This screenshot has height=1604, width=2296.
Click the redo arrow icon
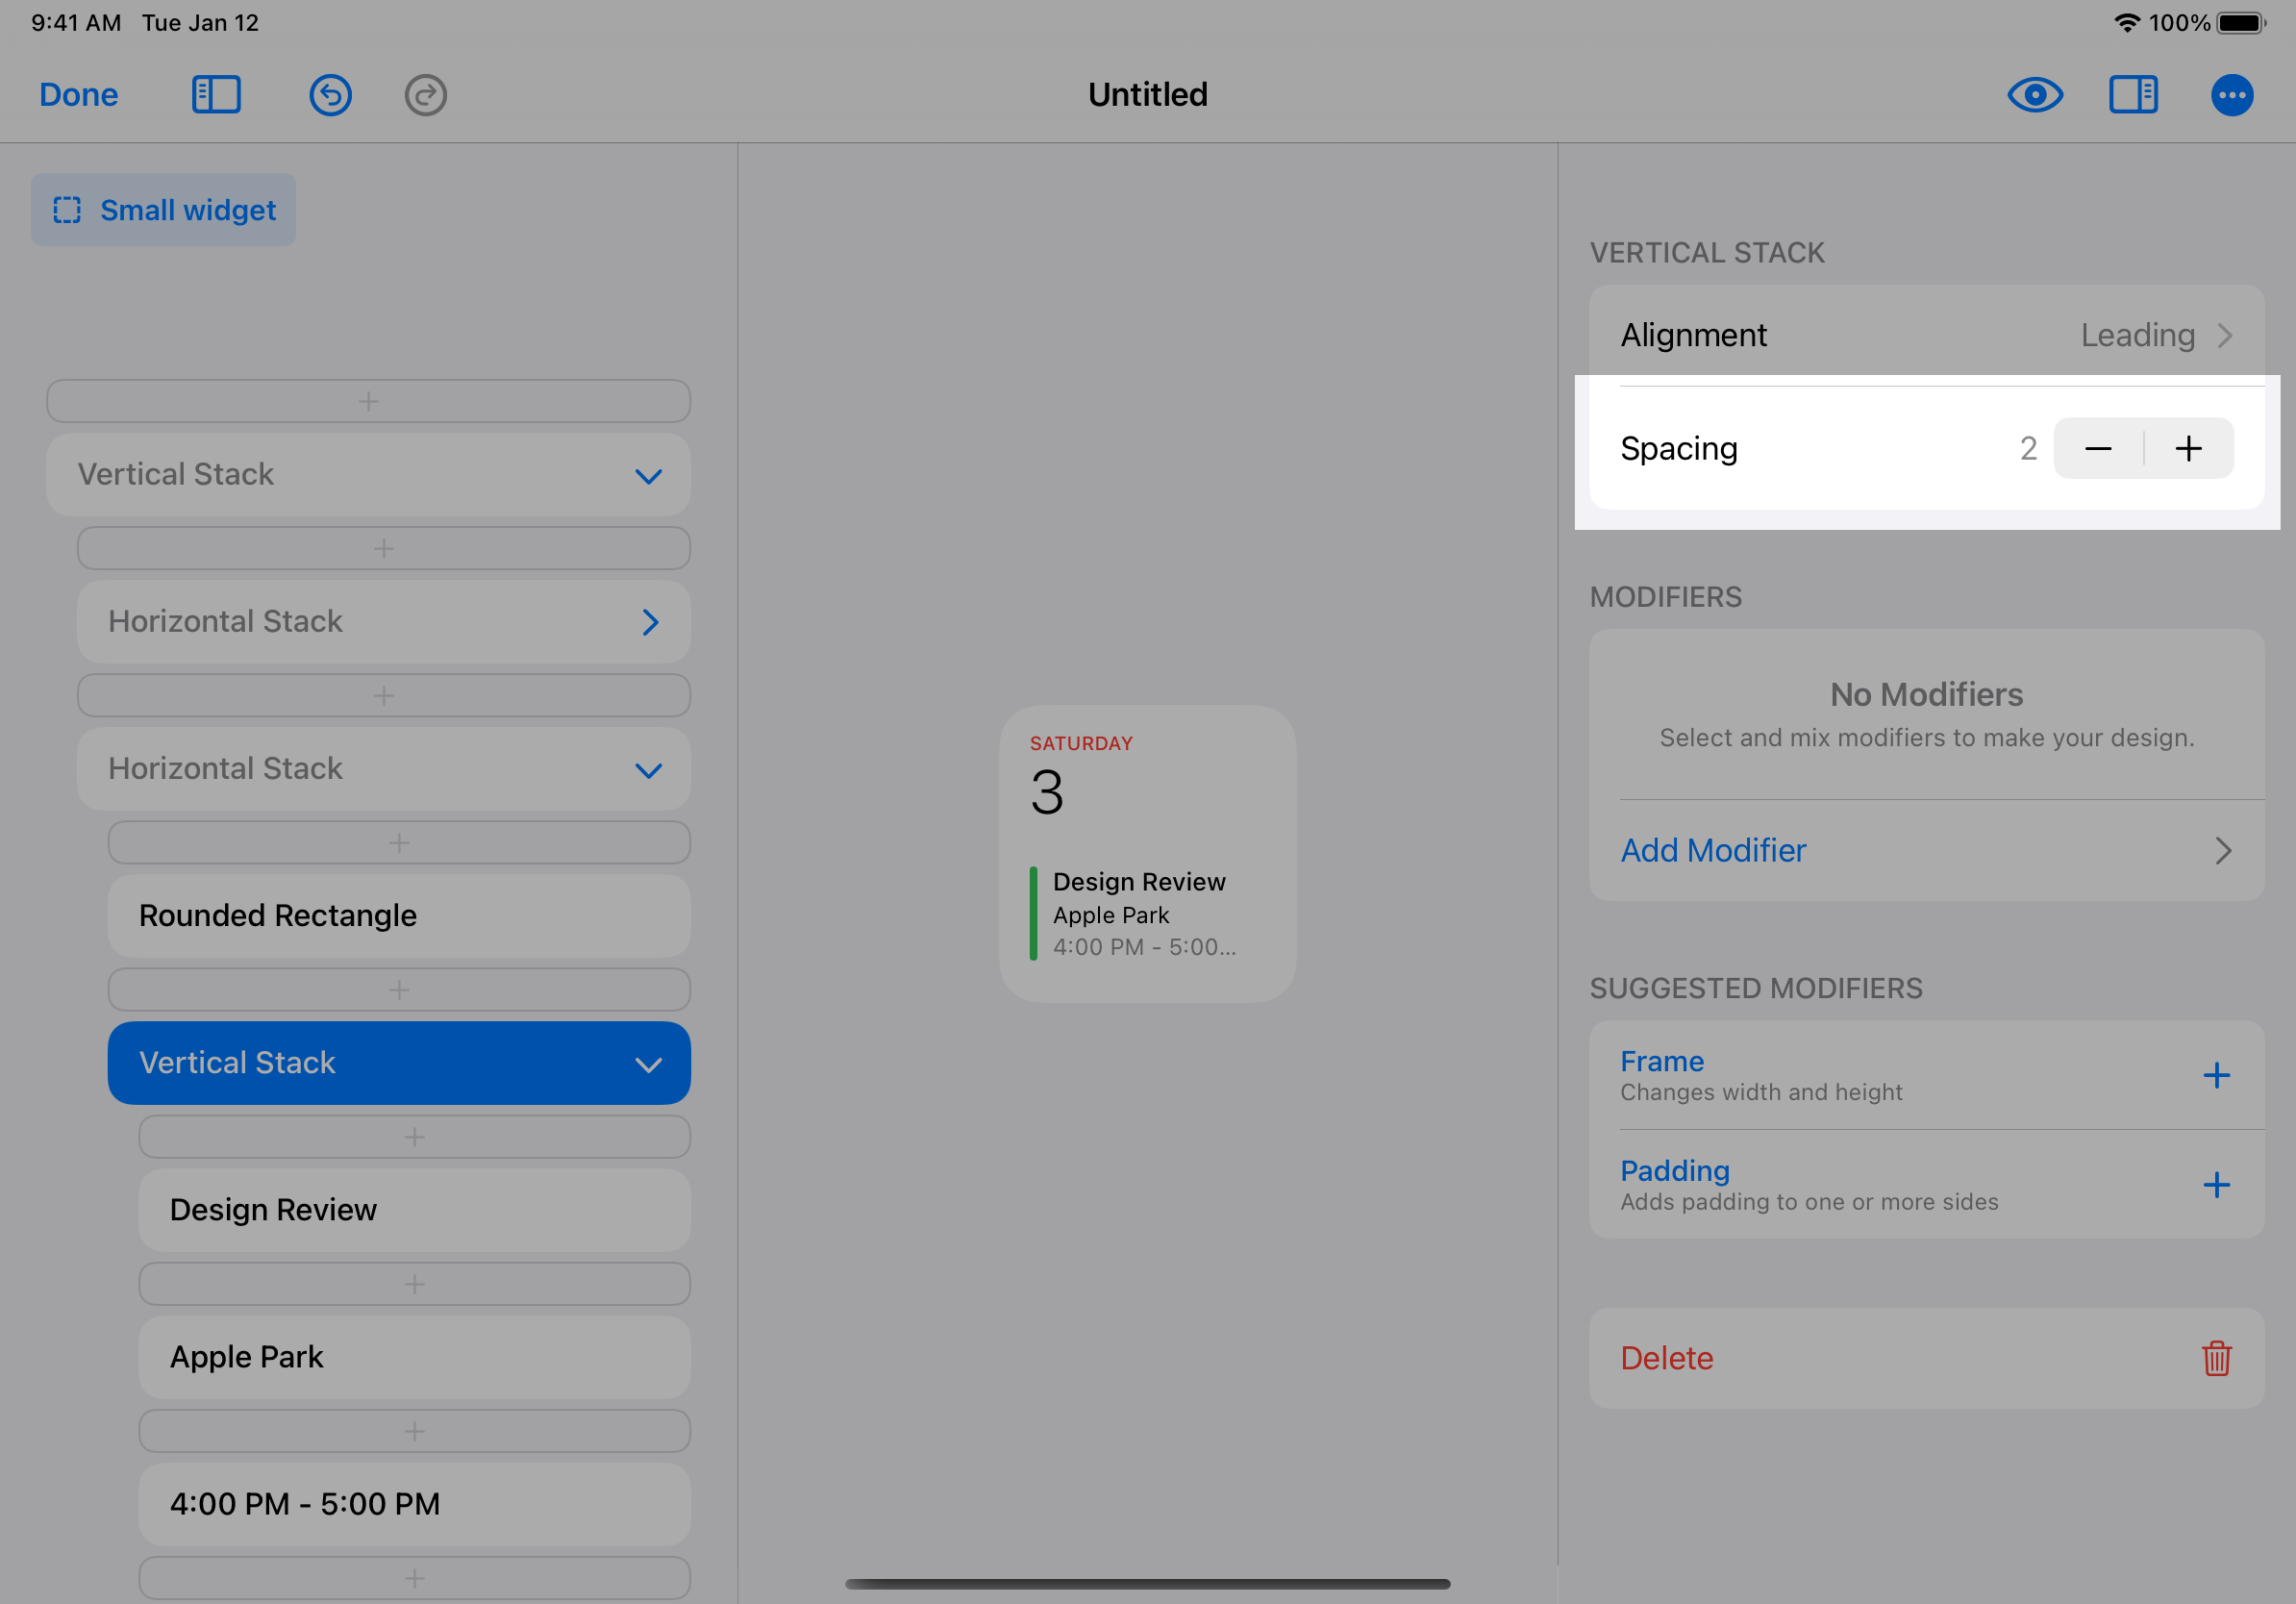pos(425,95)
